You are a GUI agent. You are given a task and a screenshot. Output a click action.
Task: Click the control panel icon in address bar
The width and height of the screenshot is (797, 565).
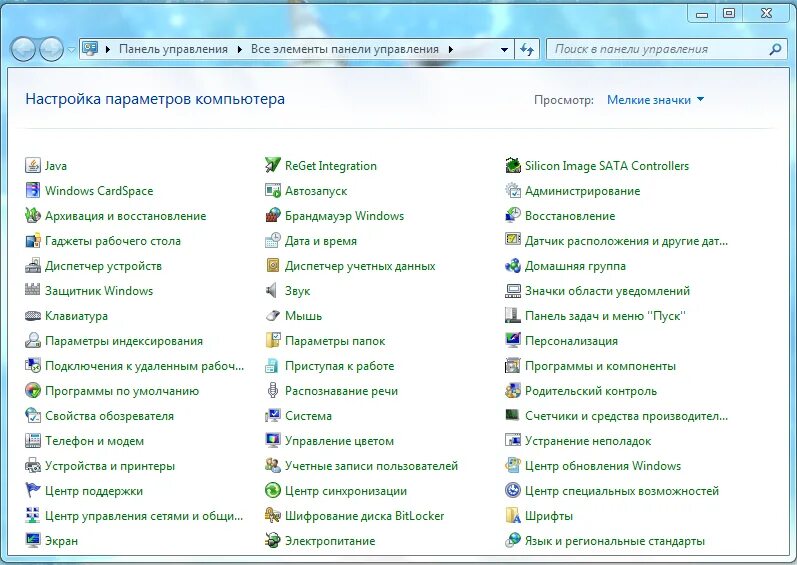tap(90, 49)
